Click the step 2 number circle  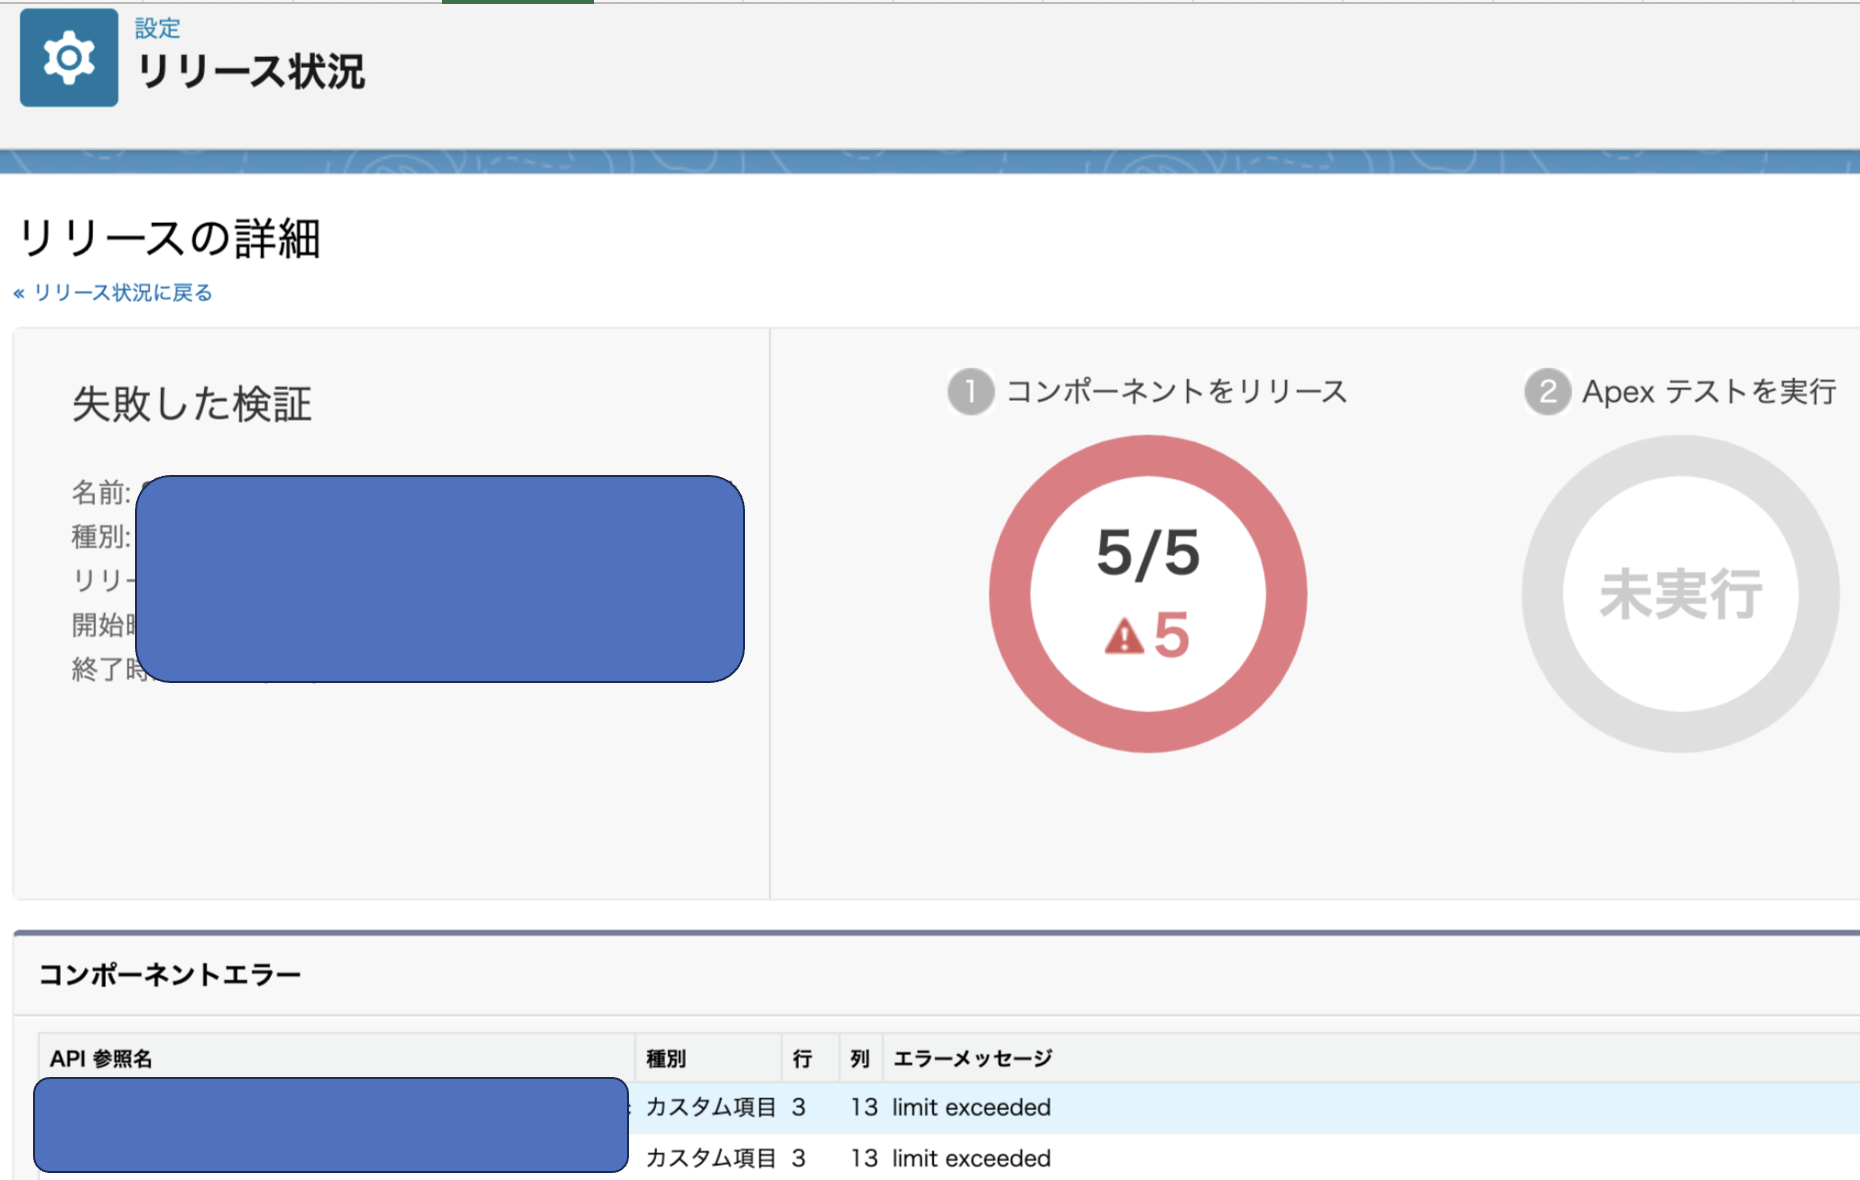(x=1547, y=391)
